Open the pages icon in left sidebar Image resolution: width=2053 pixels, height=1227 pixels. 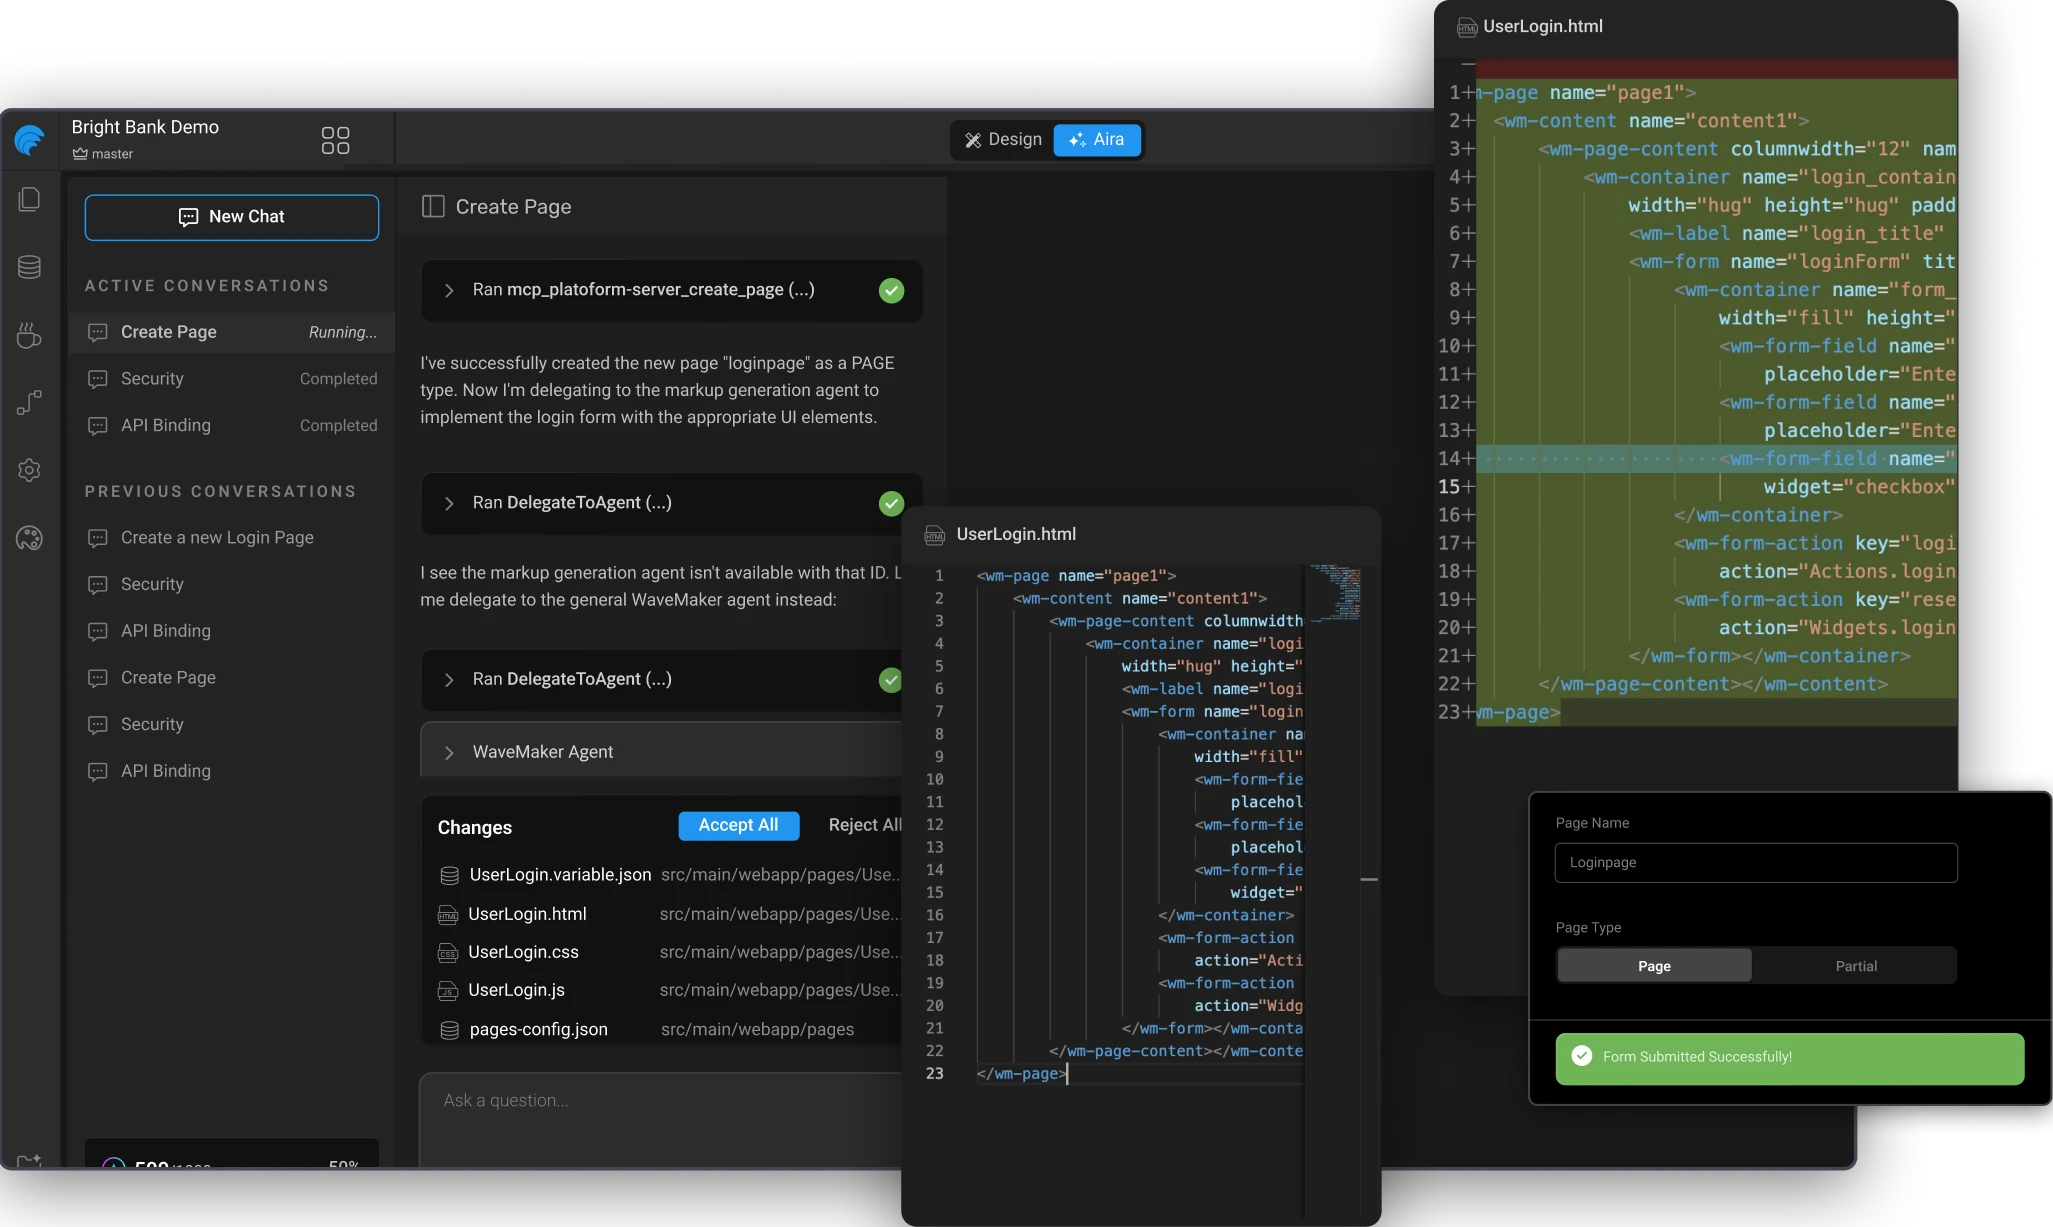(x=29, y=200)
